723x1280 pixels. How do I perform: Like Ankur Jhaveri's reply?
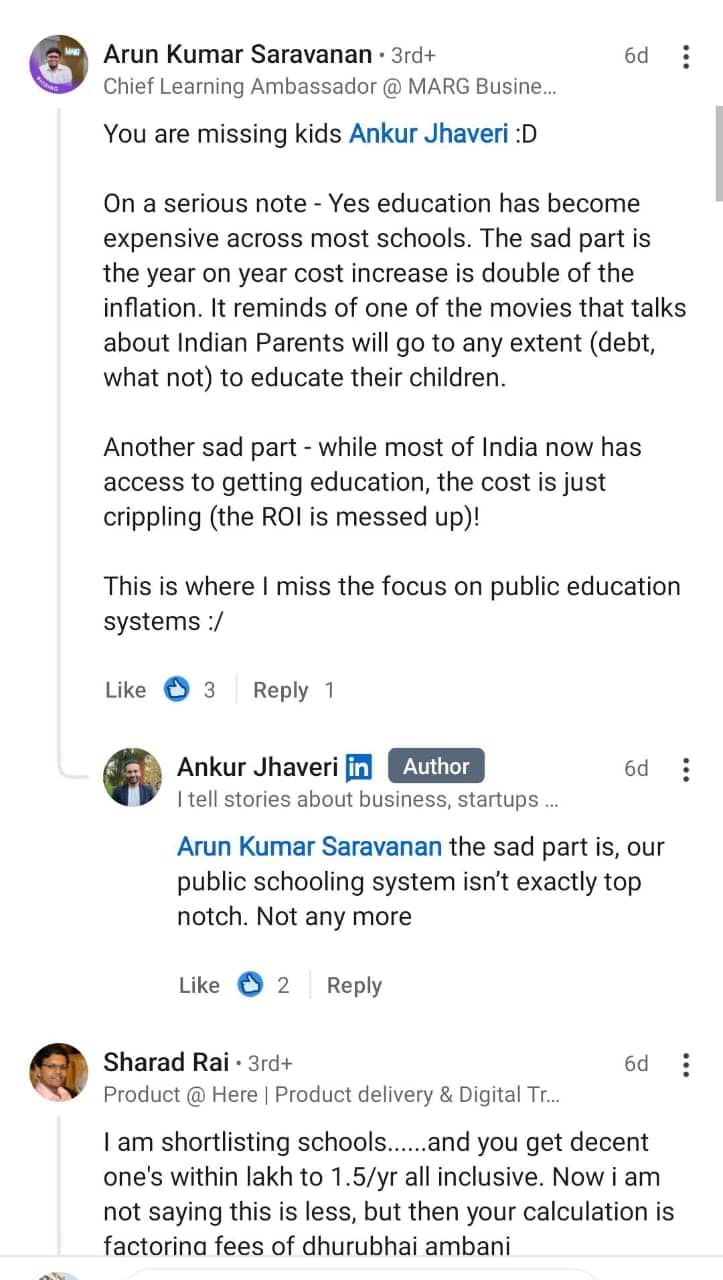[x=199, y=985]
